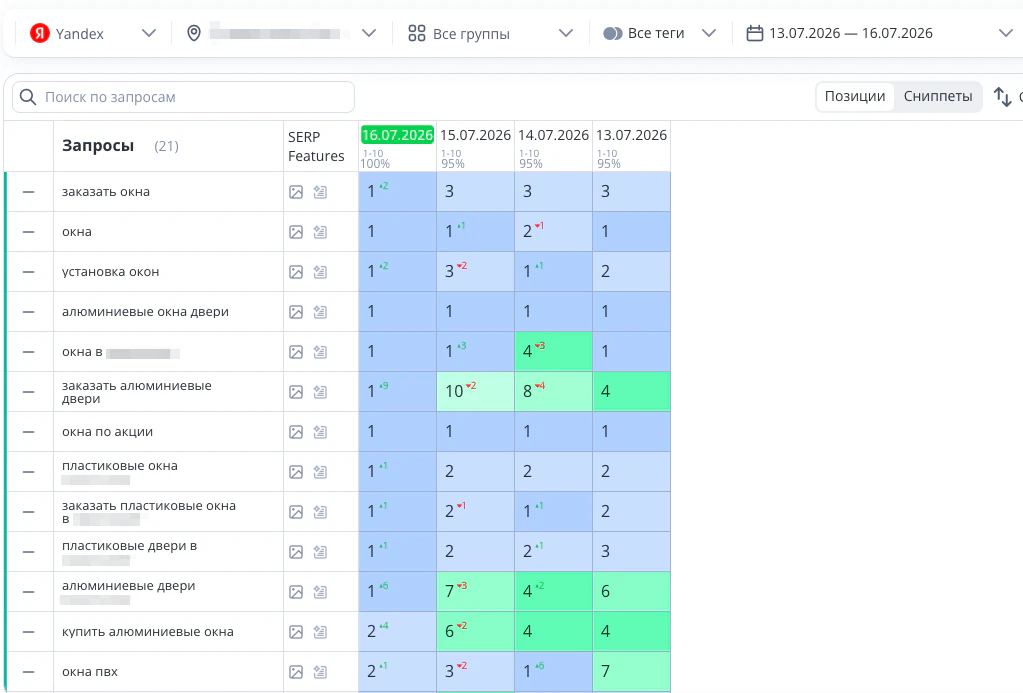Click the Запросы column header
This screenshot has width=1023, height=693.
98,146
